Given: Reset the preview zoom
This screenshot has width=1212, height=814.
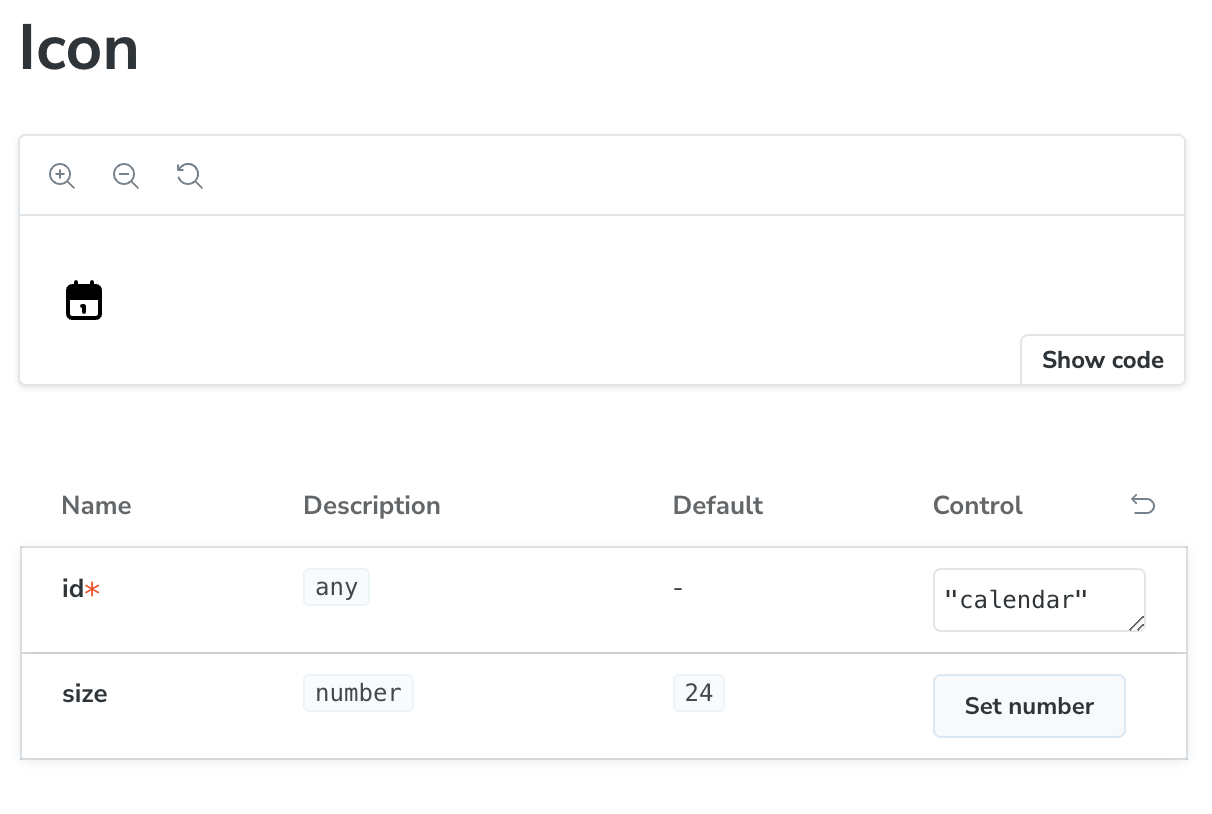Looking at the screenshot, I should coord(189,176).
